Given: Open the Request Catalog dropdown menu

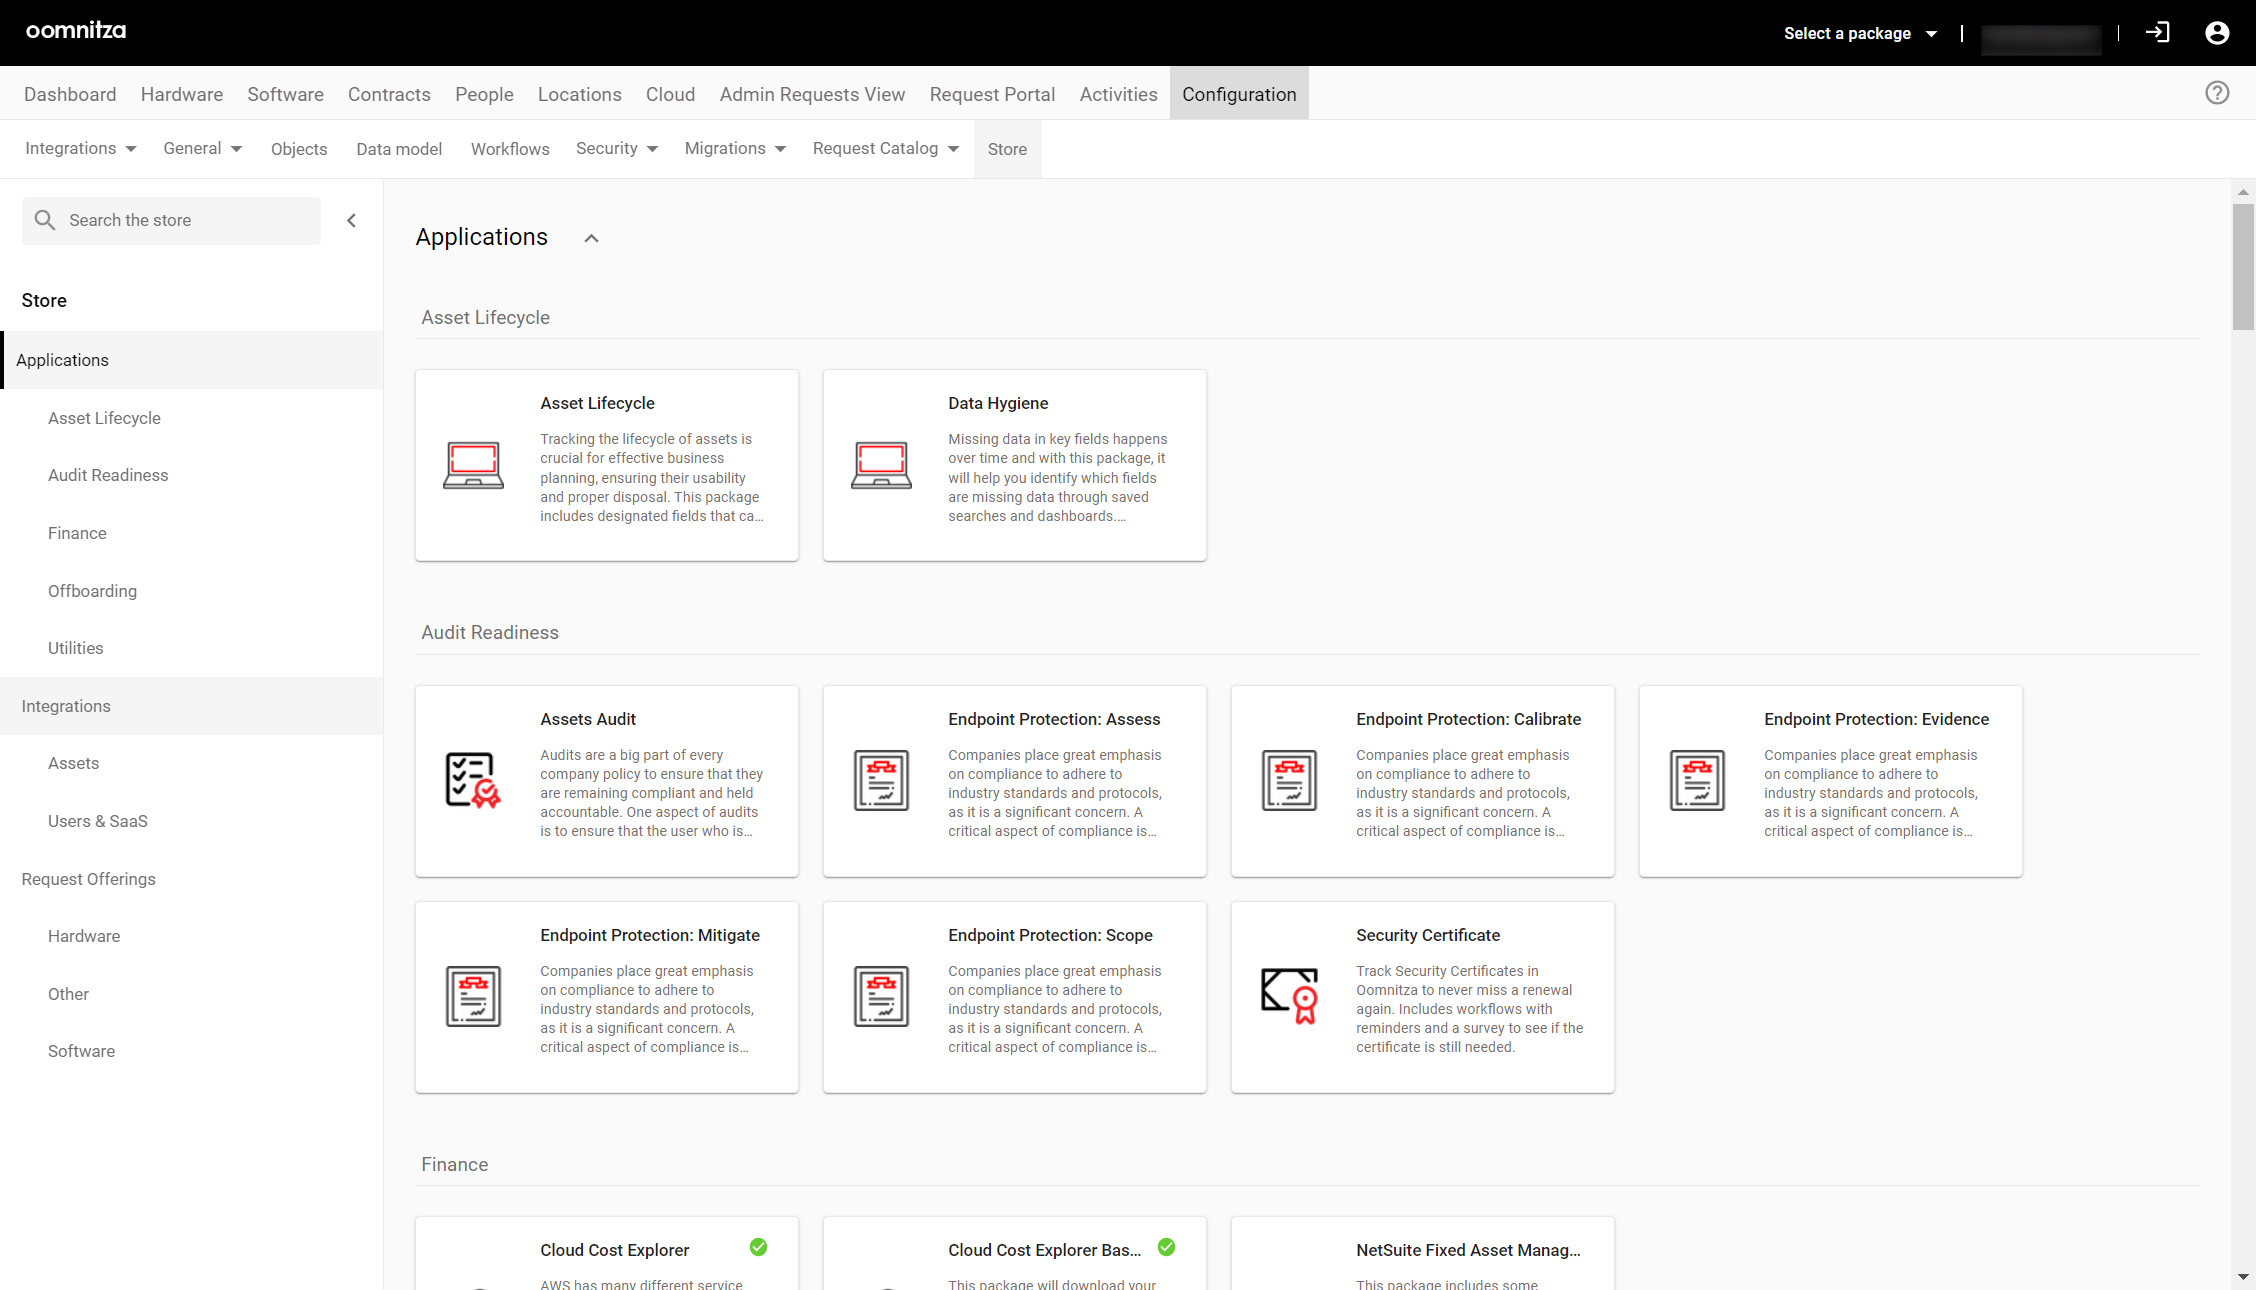Looking at the screenshot, I should coord(885,148).
